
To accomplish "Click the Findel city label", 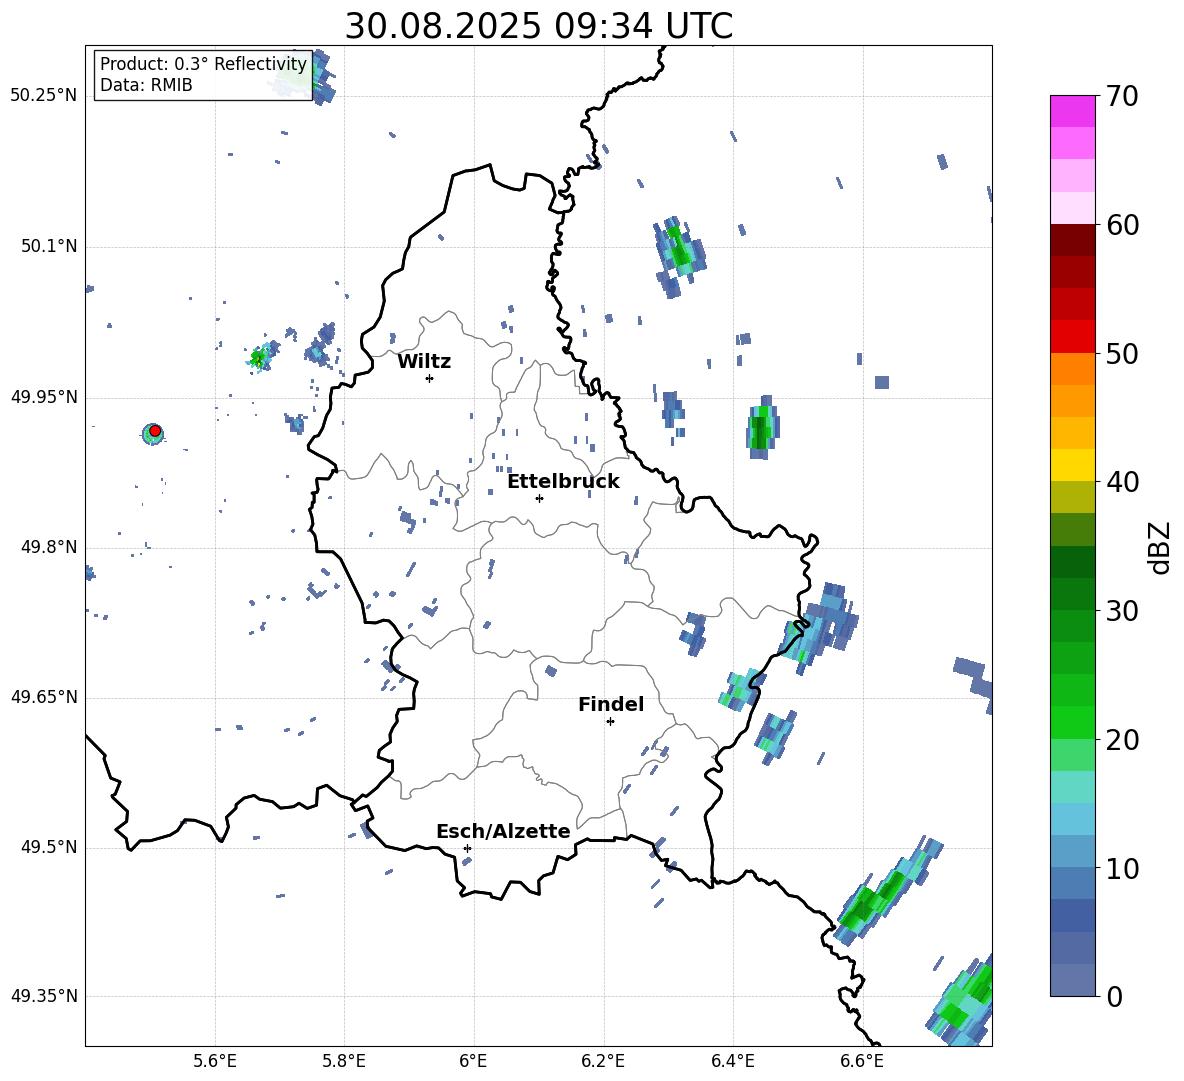I will point(611,704).
